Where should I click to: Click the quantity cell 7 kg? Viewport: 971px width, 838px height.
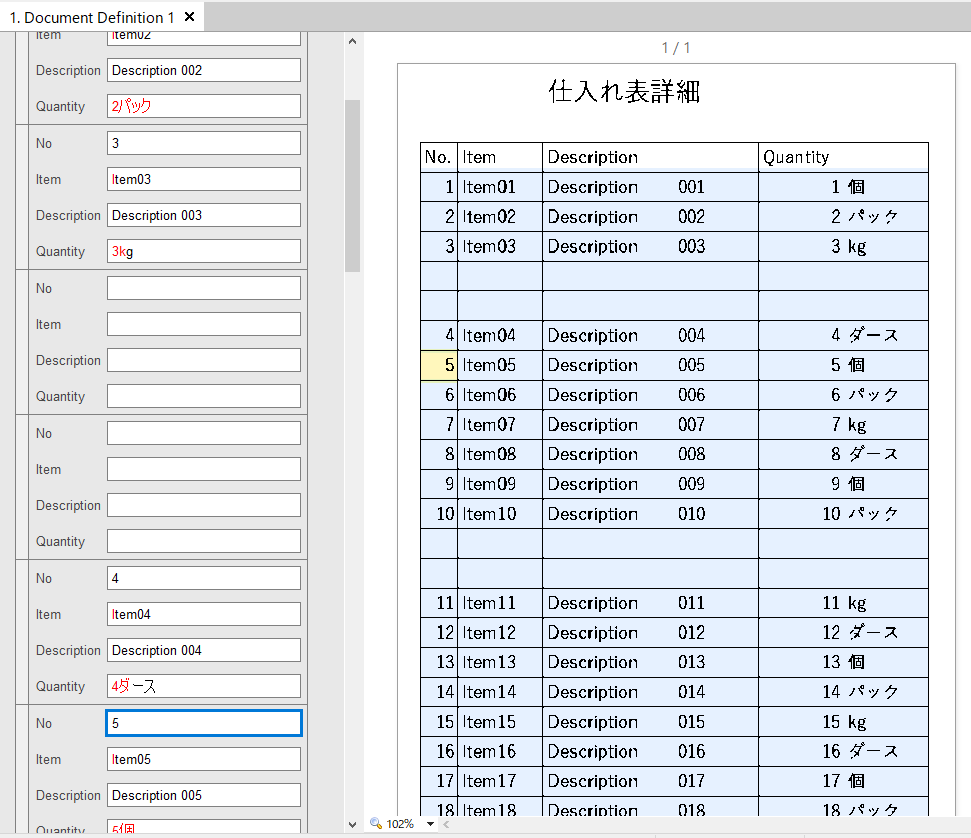(x=843, y=424)
